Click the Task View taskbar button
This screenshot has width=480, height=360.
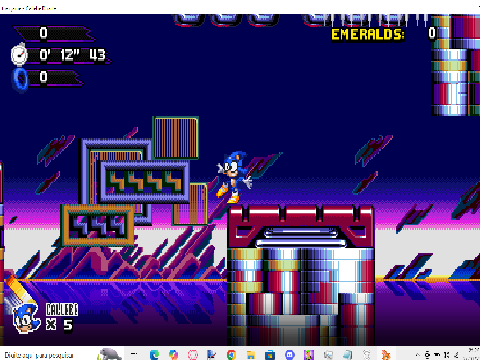point(134,354)
